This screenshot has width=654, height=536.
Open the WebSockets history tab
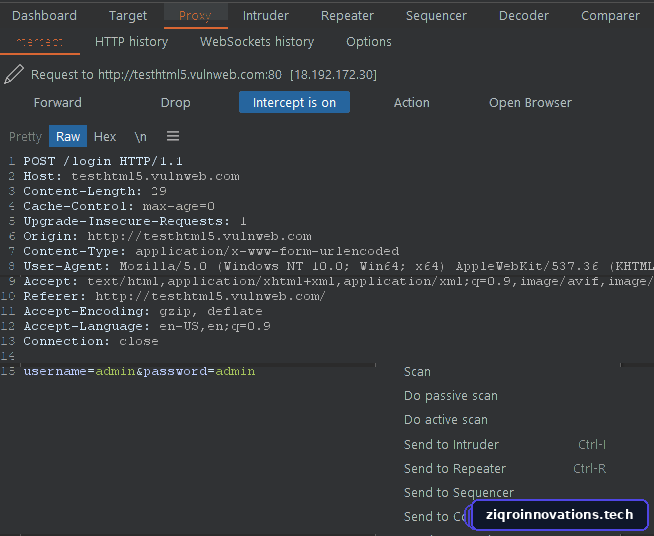[257, 42]
